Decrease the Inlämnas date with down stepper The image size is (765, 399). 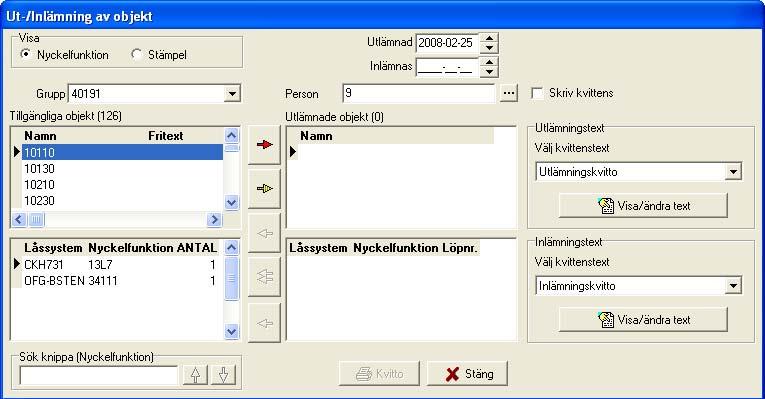[x=488, y=72]
